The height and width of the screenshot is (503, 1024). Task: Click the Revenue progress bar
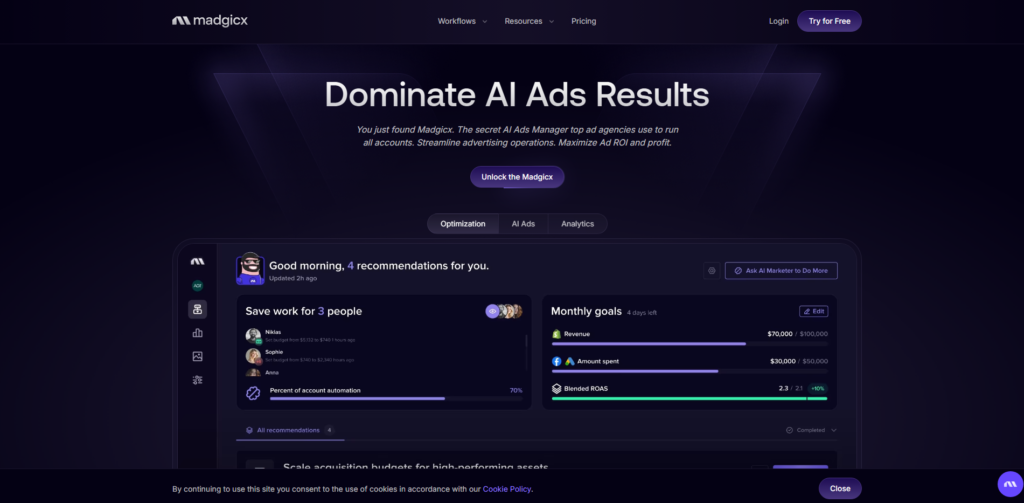tap(690, 344)
